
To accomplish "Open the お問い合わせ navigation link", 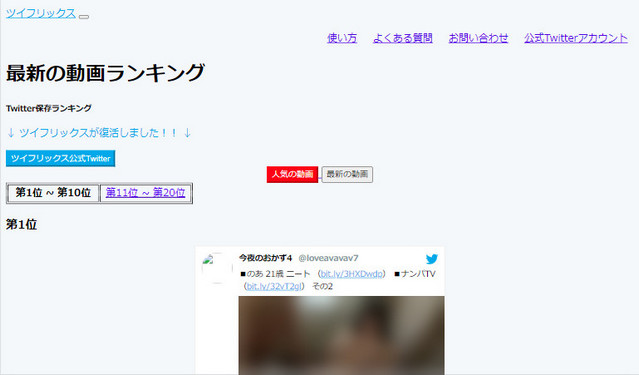I will click(x=478, y=38).
